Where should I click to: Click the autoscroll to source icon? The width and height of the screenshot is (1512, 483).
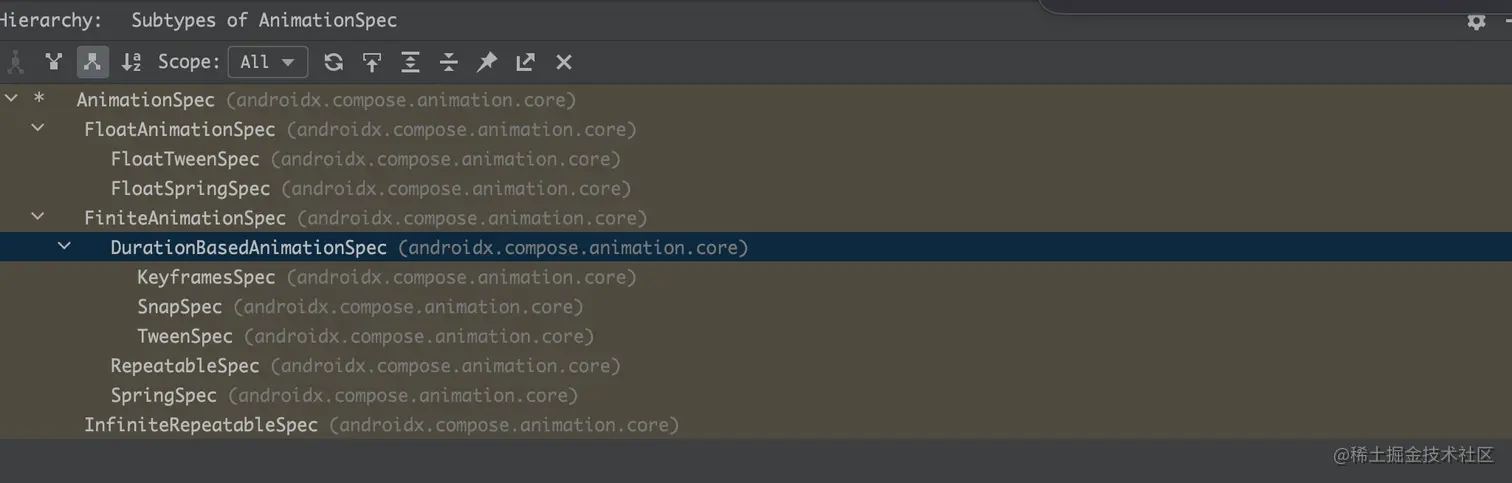pos(372,62)
